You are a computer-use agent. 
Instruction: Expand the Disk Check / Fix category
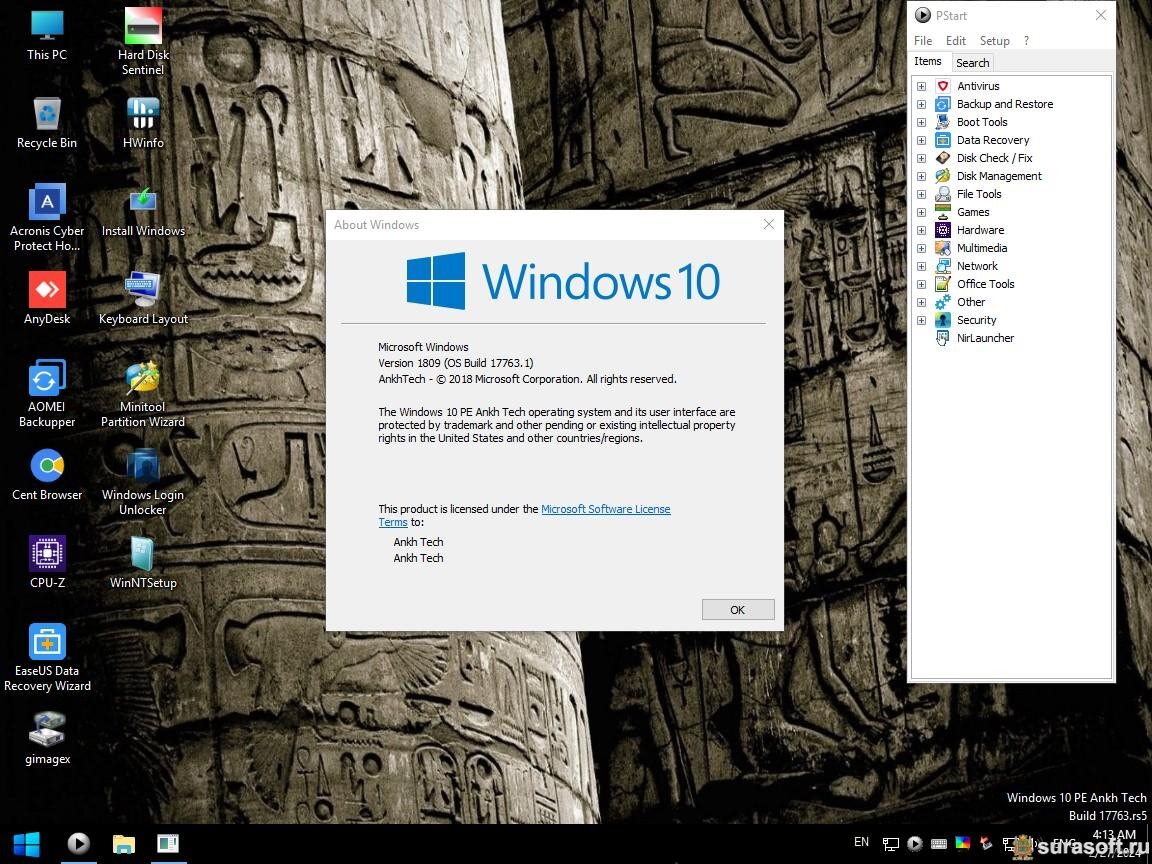(x=921, y=158)
